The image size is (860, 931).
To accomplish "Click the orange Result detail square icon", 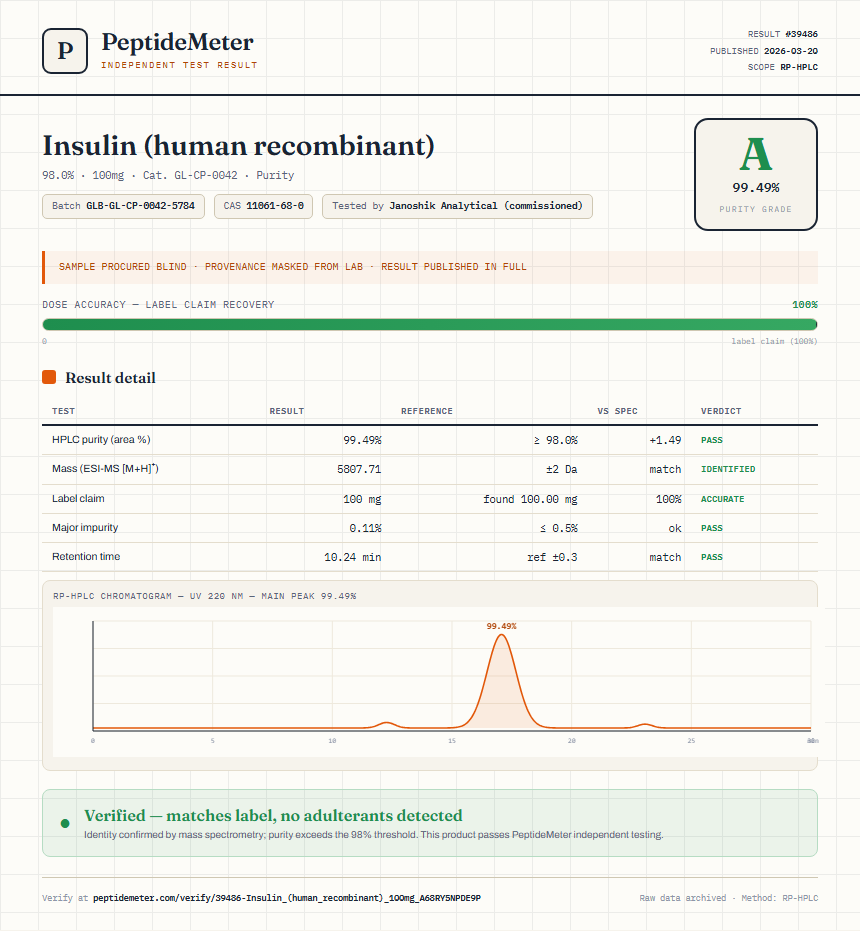I will tap(49, 377).
